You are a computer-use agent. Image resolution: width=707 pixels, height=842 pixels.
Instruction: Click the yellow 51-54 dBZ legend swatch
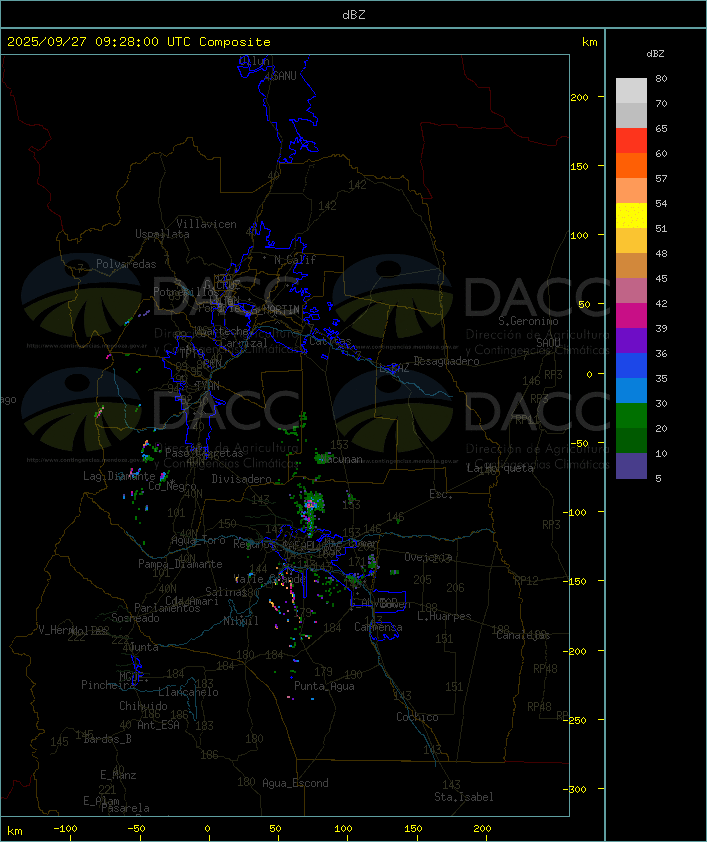631,215
